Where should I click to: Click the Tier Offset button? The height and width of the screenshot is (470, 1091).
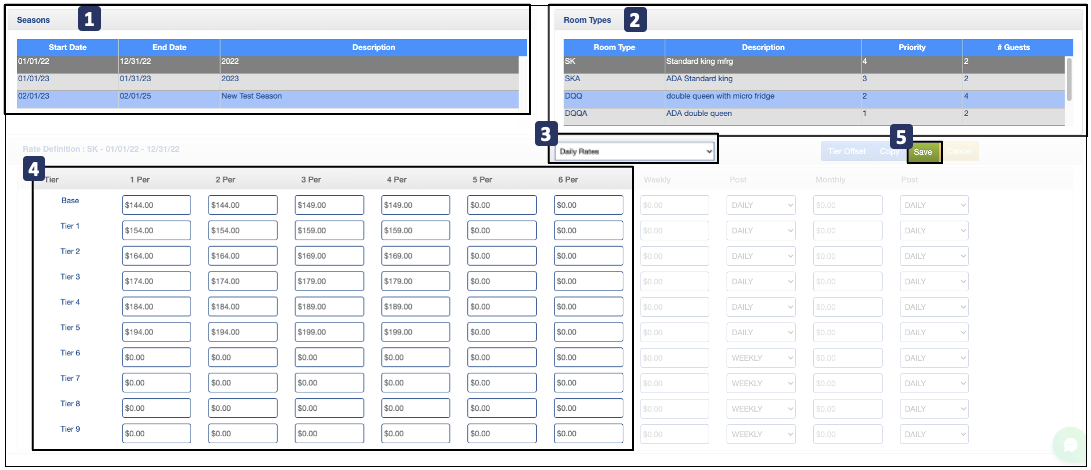coord(846,152)
